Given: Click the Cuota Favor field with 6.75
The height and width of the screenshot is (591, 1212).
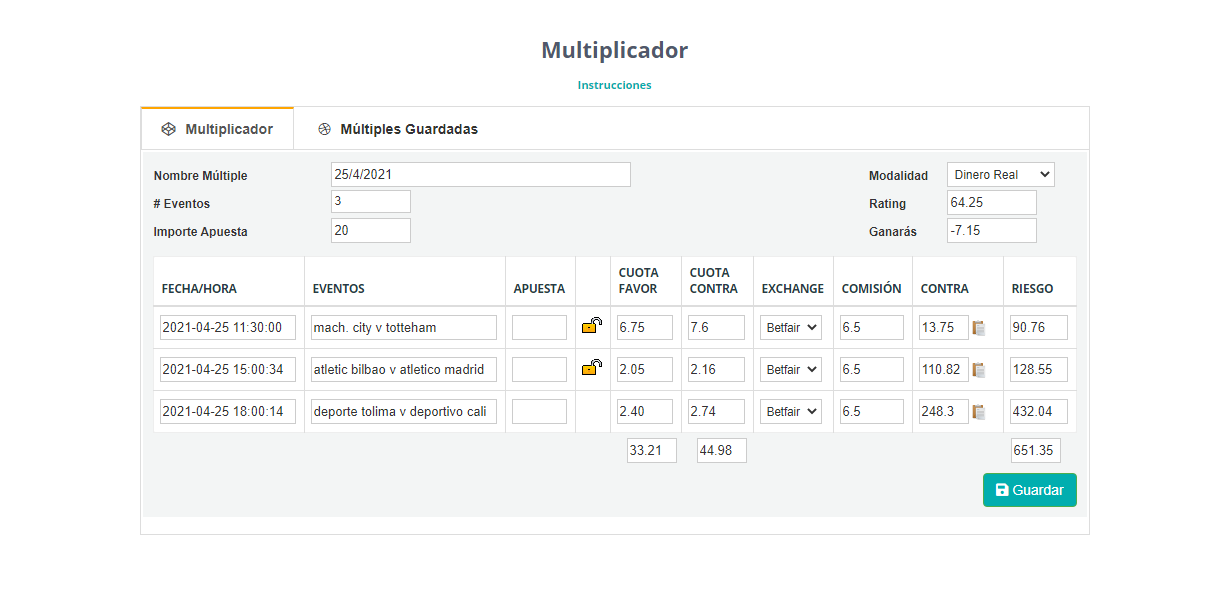Looking at the screenshot, I should [645, 328].
